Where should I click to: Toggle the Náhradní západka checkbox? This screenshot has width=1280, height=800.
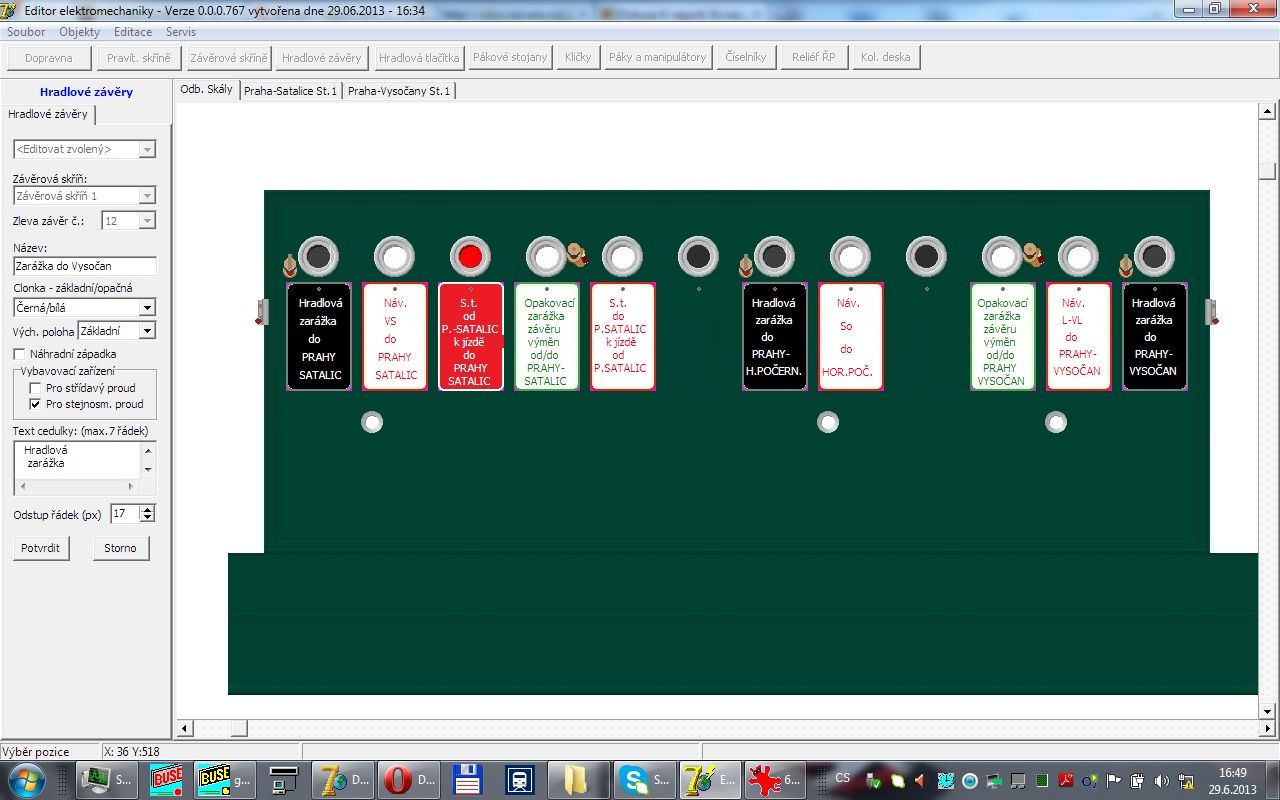pos(19,354)
